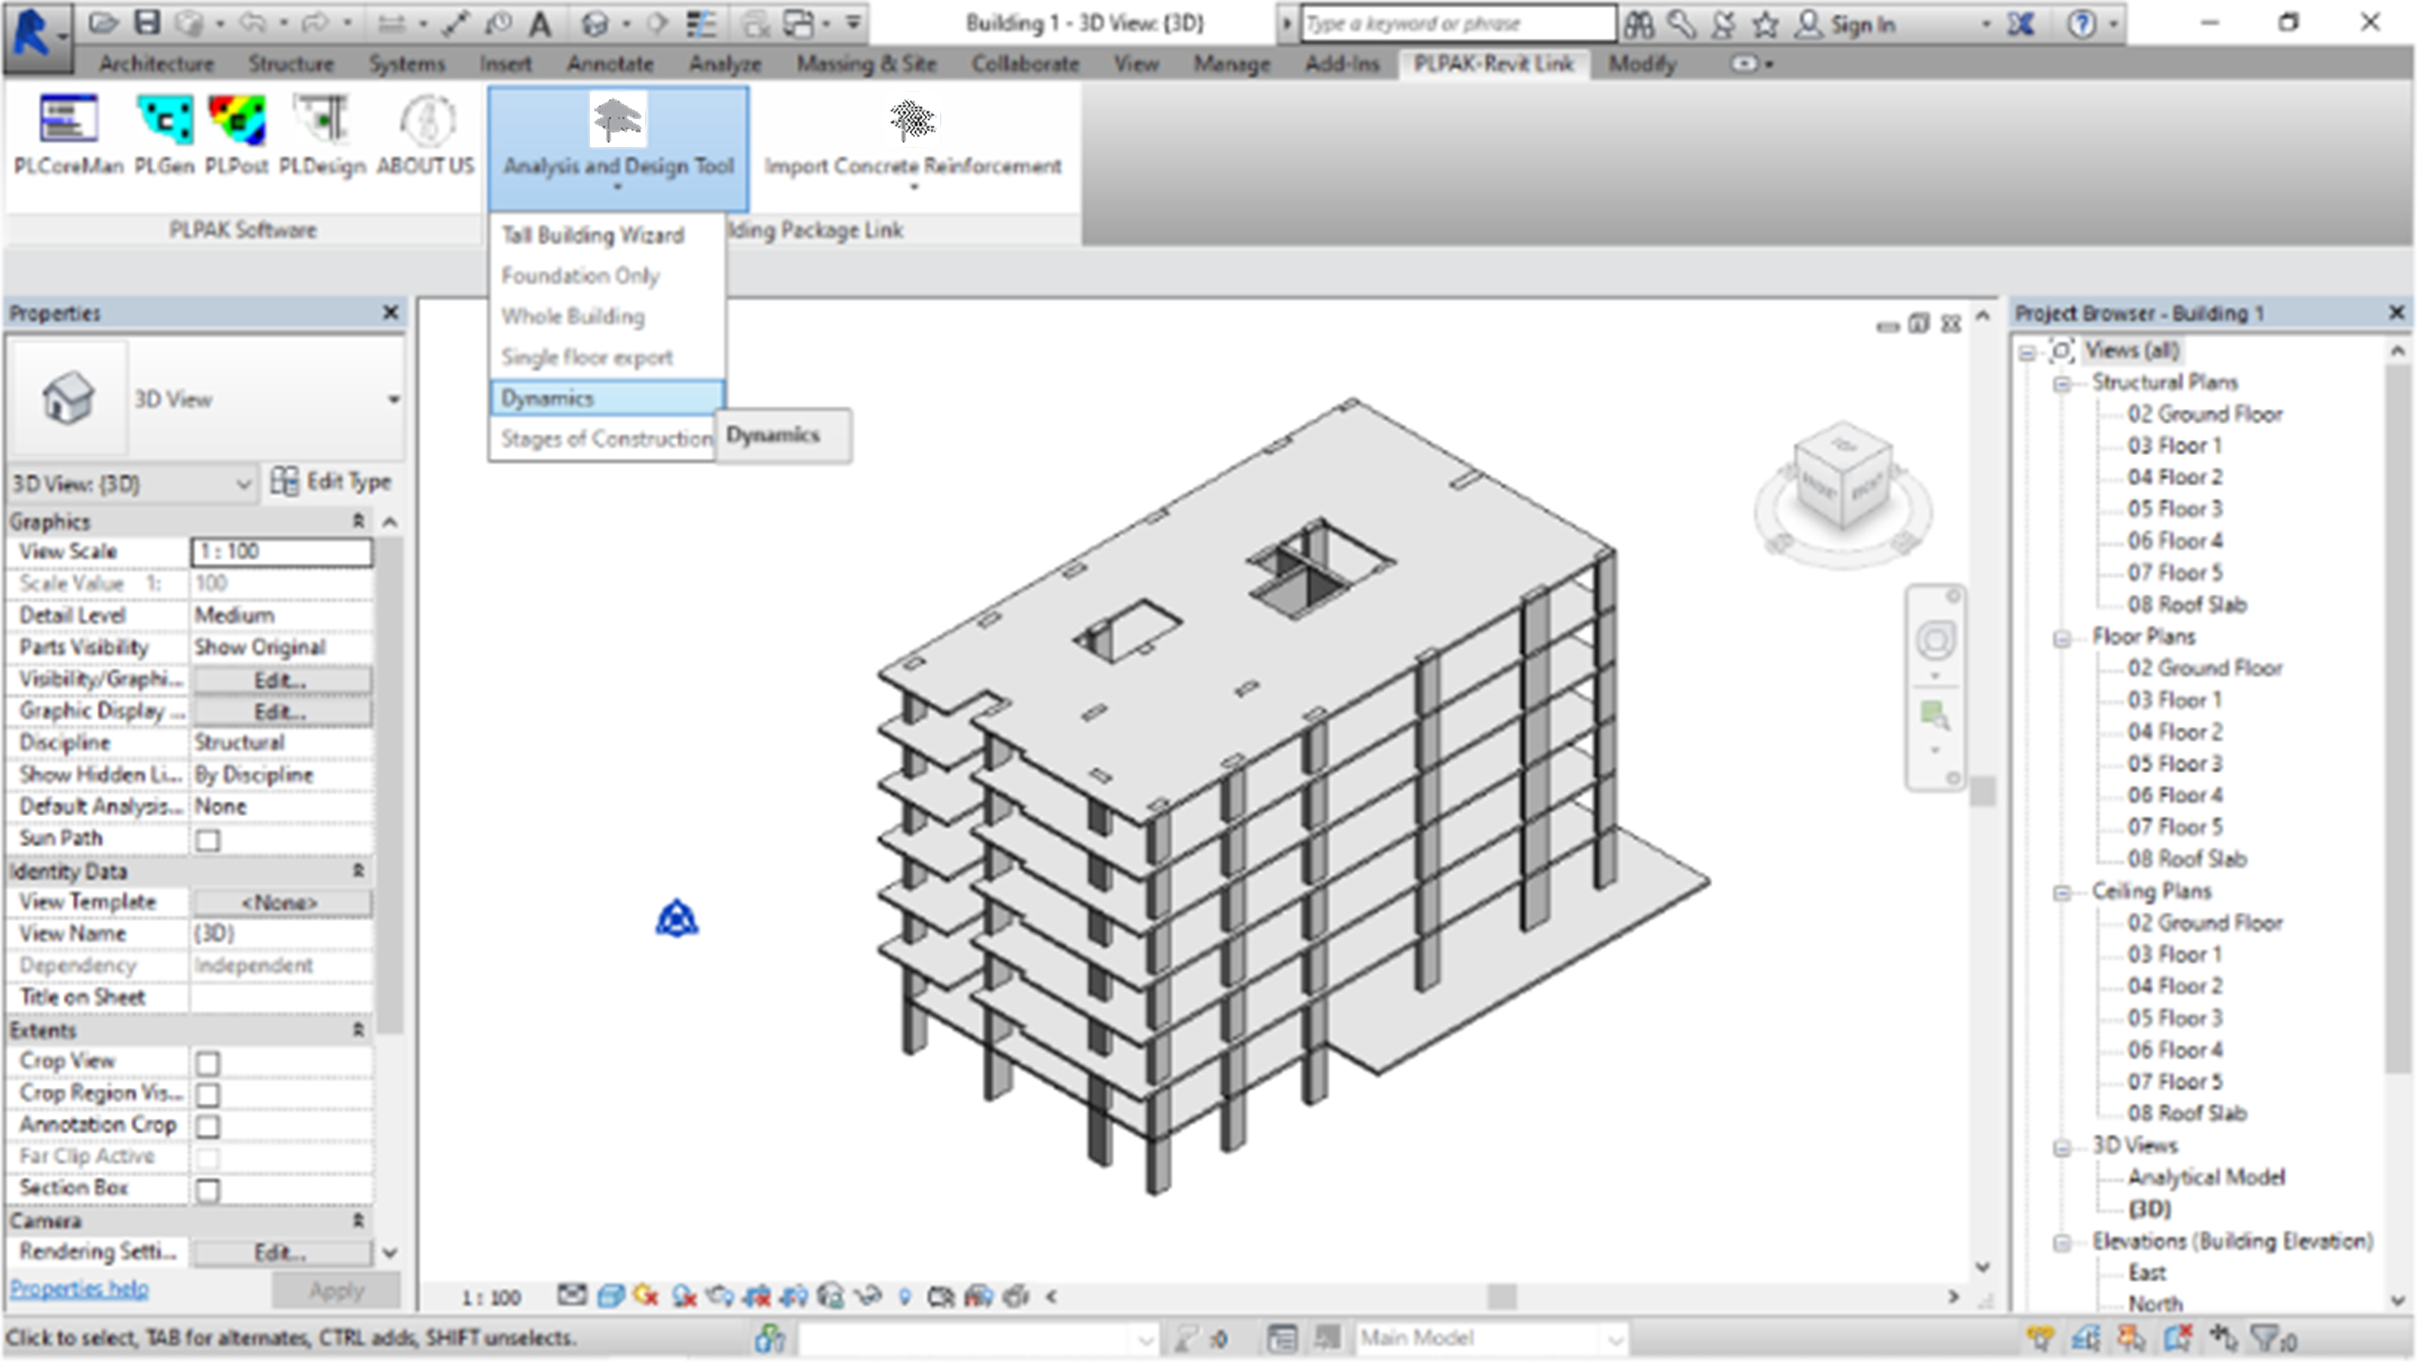Select Dynamics from the dropdown menu
2417x1364 pixels.
pos(607,398)
